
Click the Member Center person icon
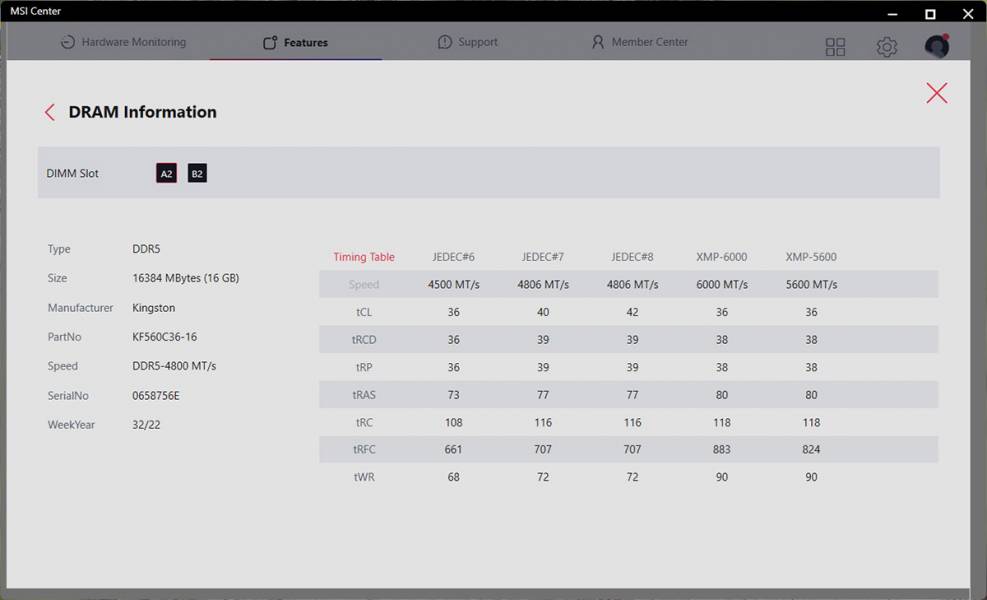coord(597,42)
